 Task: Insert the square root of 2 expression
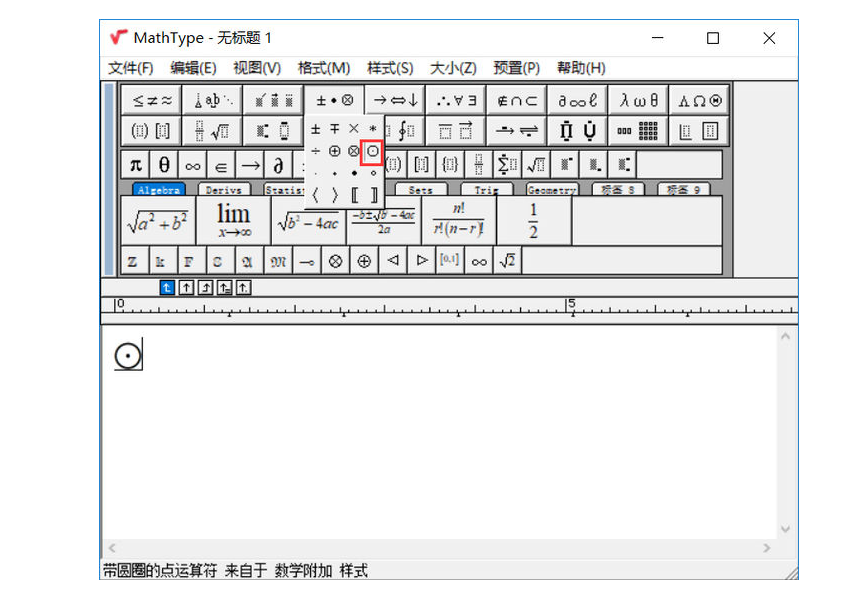[507, 261]
